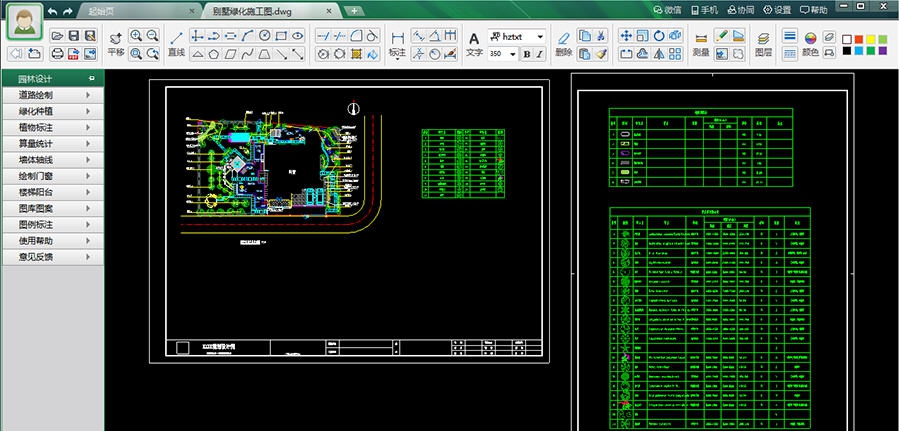Open the text size 350 dropdown

[x=511, y=54]
